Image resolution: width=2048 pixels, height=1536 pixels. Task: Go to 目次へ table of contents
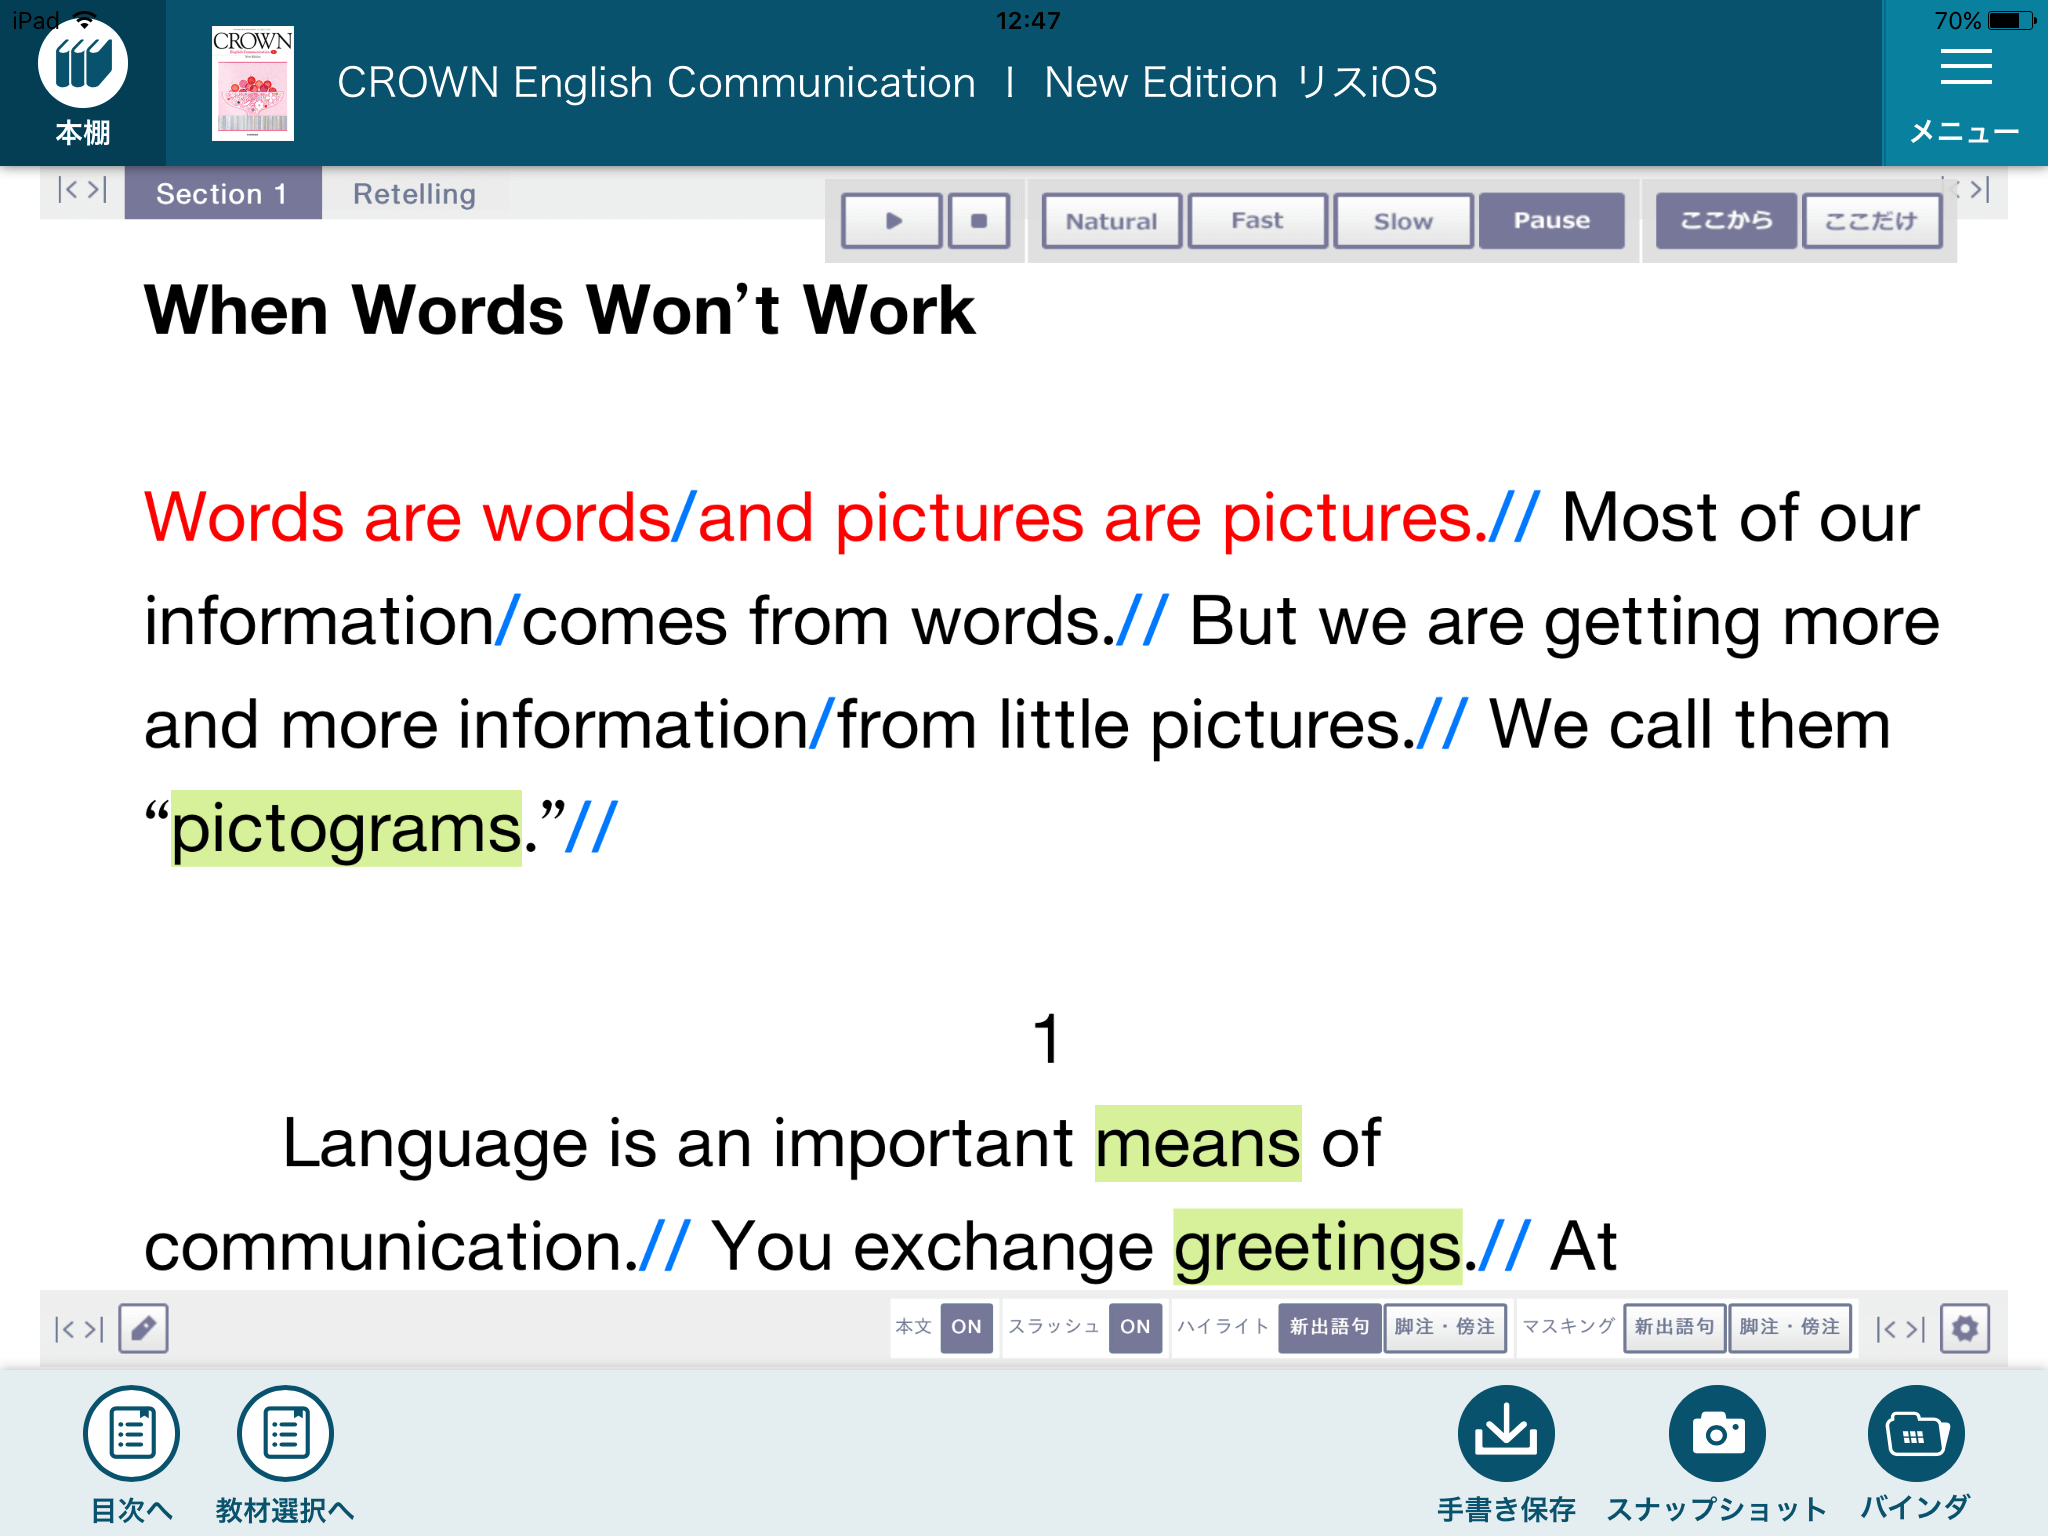(131, 1454)
